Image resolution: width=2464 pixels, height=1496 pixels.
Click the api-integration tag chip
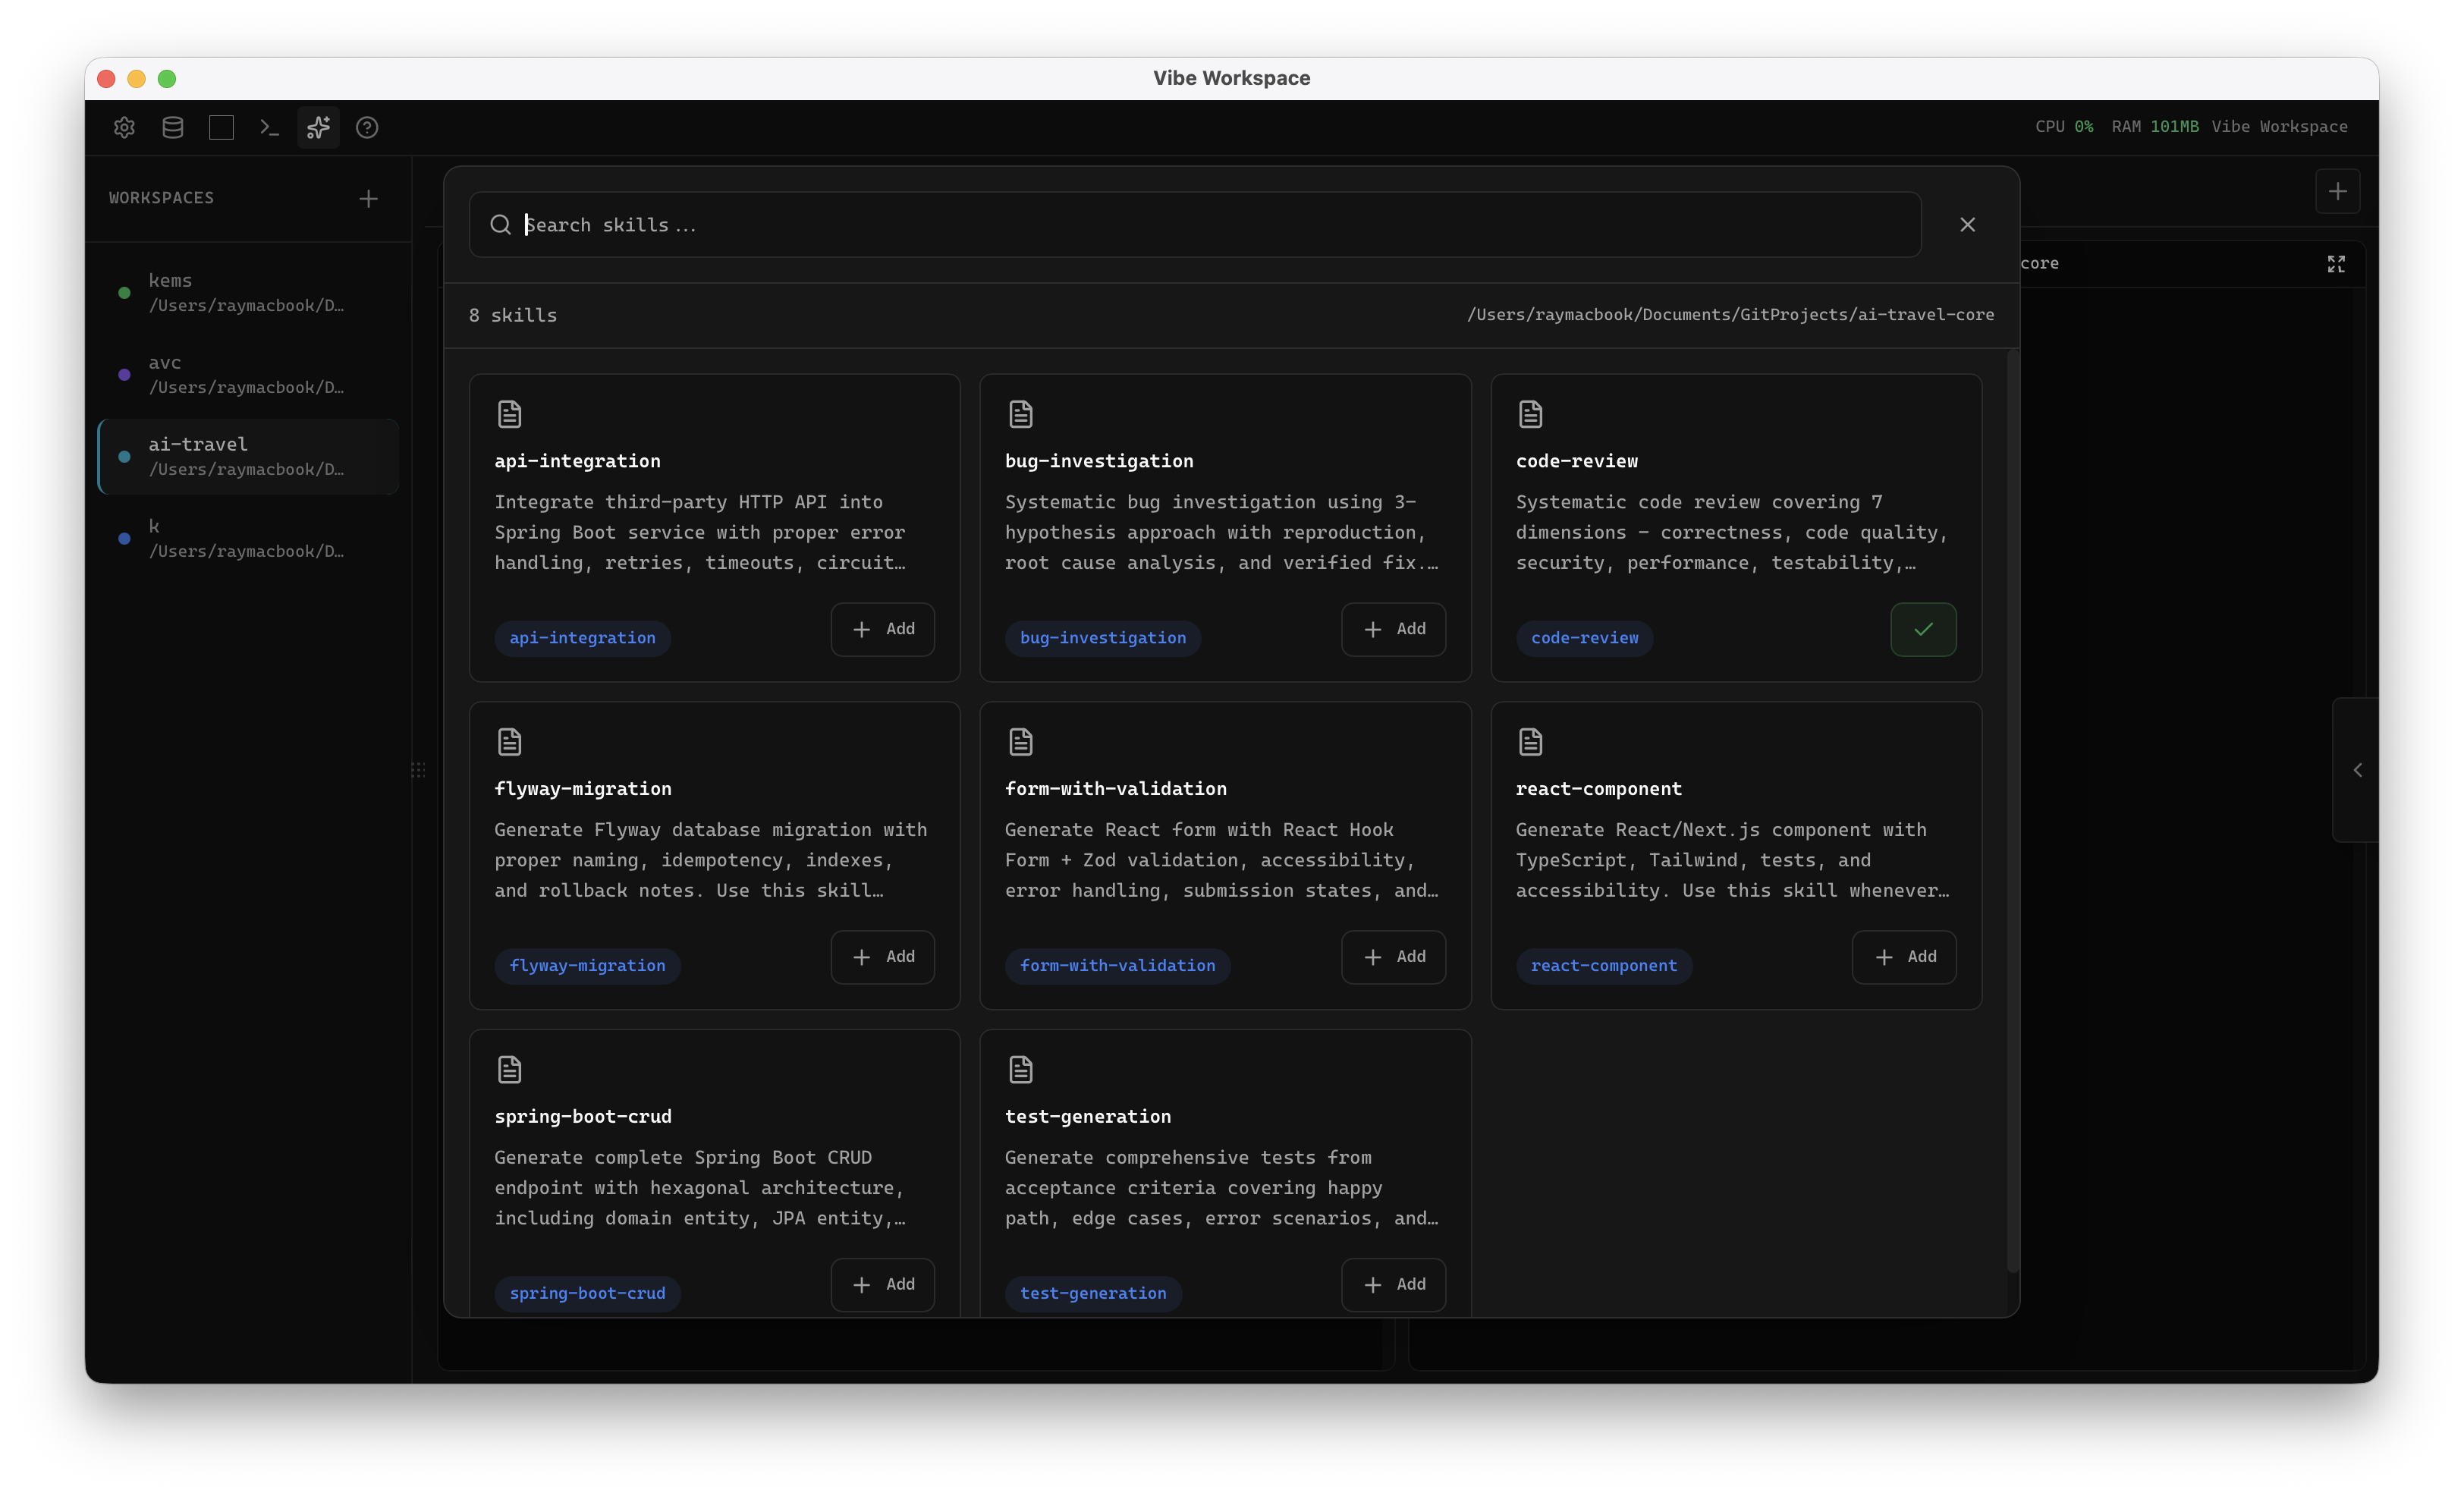582,638
